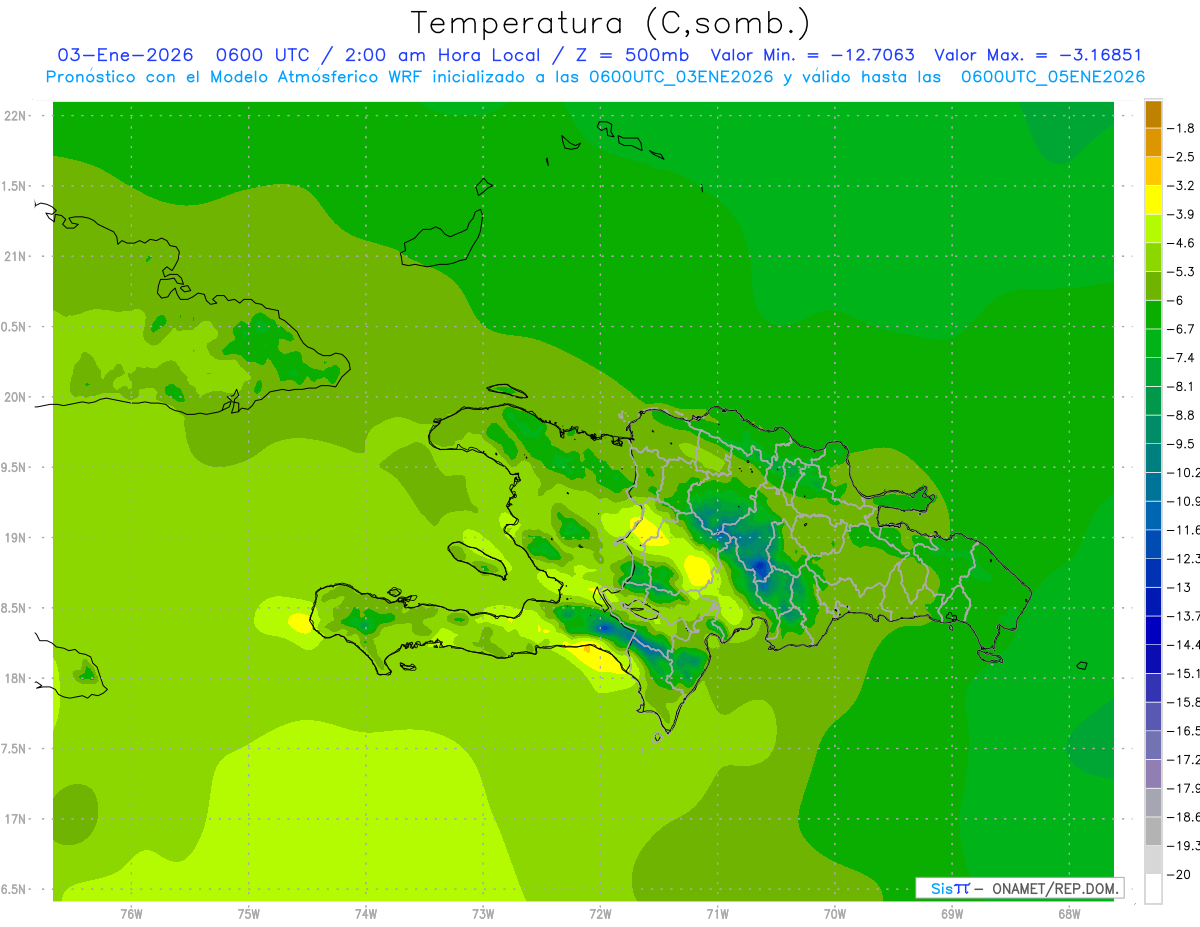Pick the gray swatch between -18.6 and -19.3
Image resolution: width=1200 pixels, height=927 pixels.
coord(1153,831)
